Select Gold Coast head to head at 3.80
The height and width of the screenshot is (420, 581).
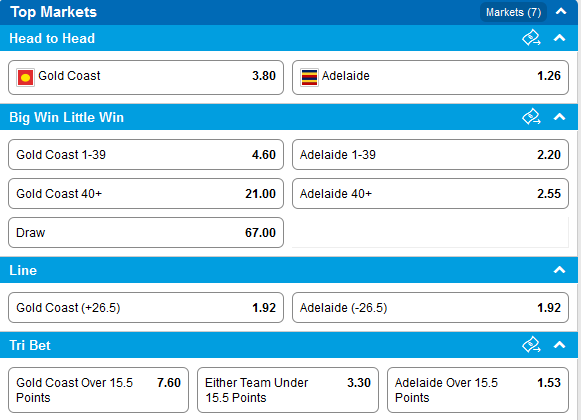146,77
